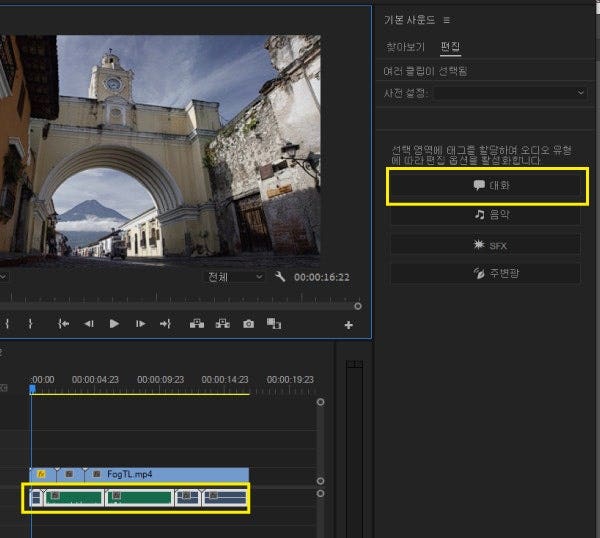This screenshot has width=600, height=538.
Task: Click the Extract button
Action: tap(222, 324)
